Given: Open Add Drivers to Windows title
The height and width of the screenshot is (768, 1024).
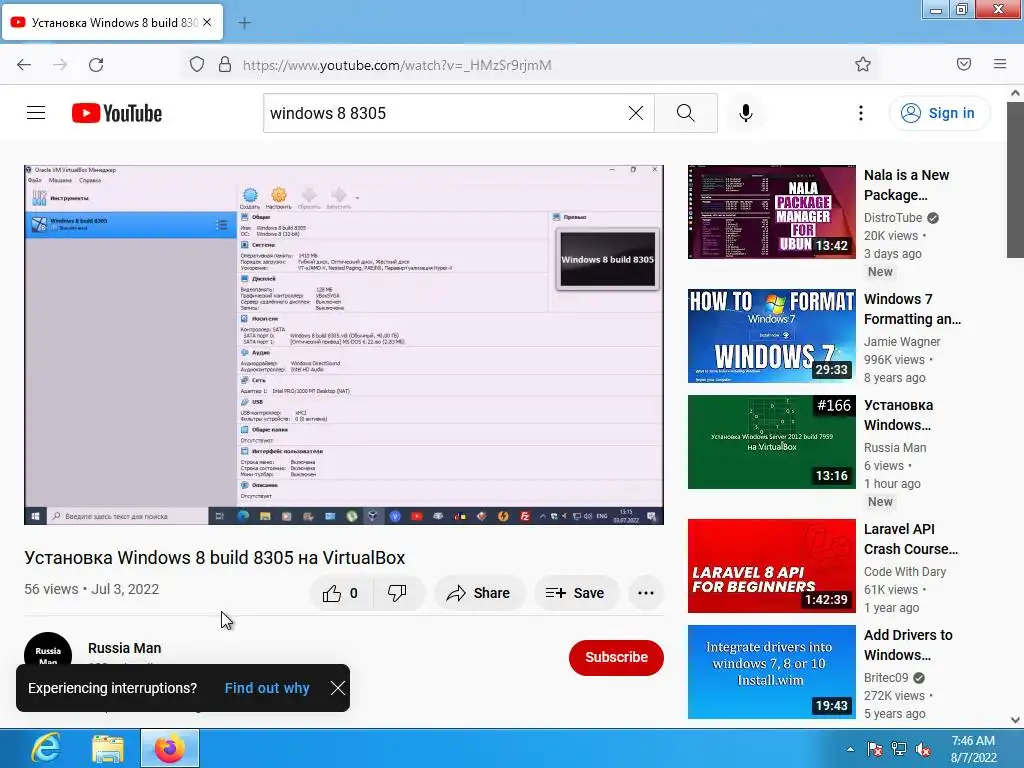Looking at the screenshot, I should tap(908, 645).
